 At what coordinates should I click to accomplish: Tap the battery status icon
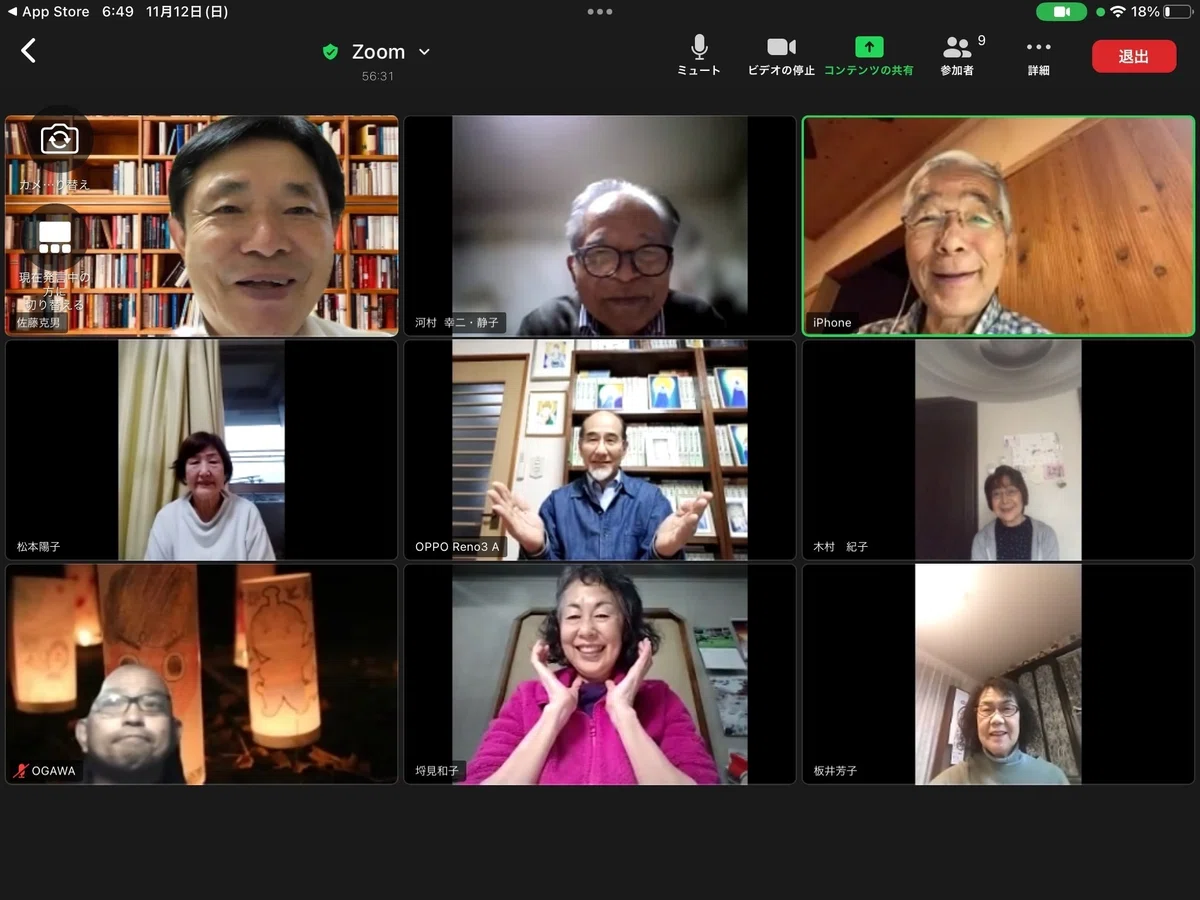pyautogui.click(x=1178, y=12)
